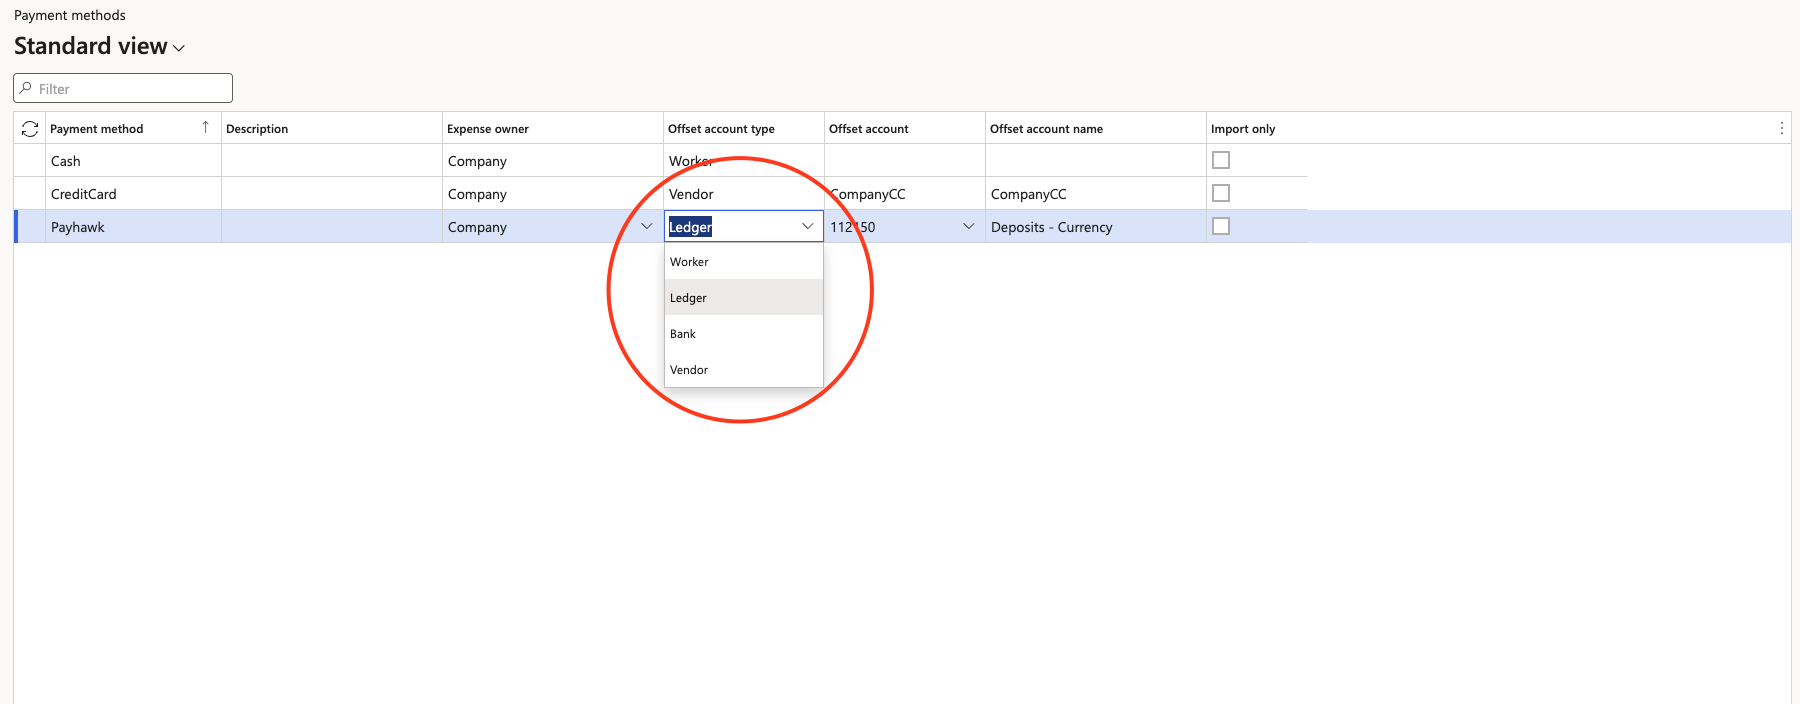Image resolution: width=1800 pixels, height=704 pixels.
Task: Select Worker from the dropdown list
Action: click(744, 262)
